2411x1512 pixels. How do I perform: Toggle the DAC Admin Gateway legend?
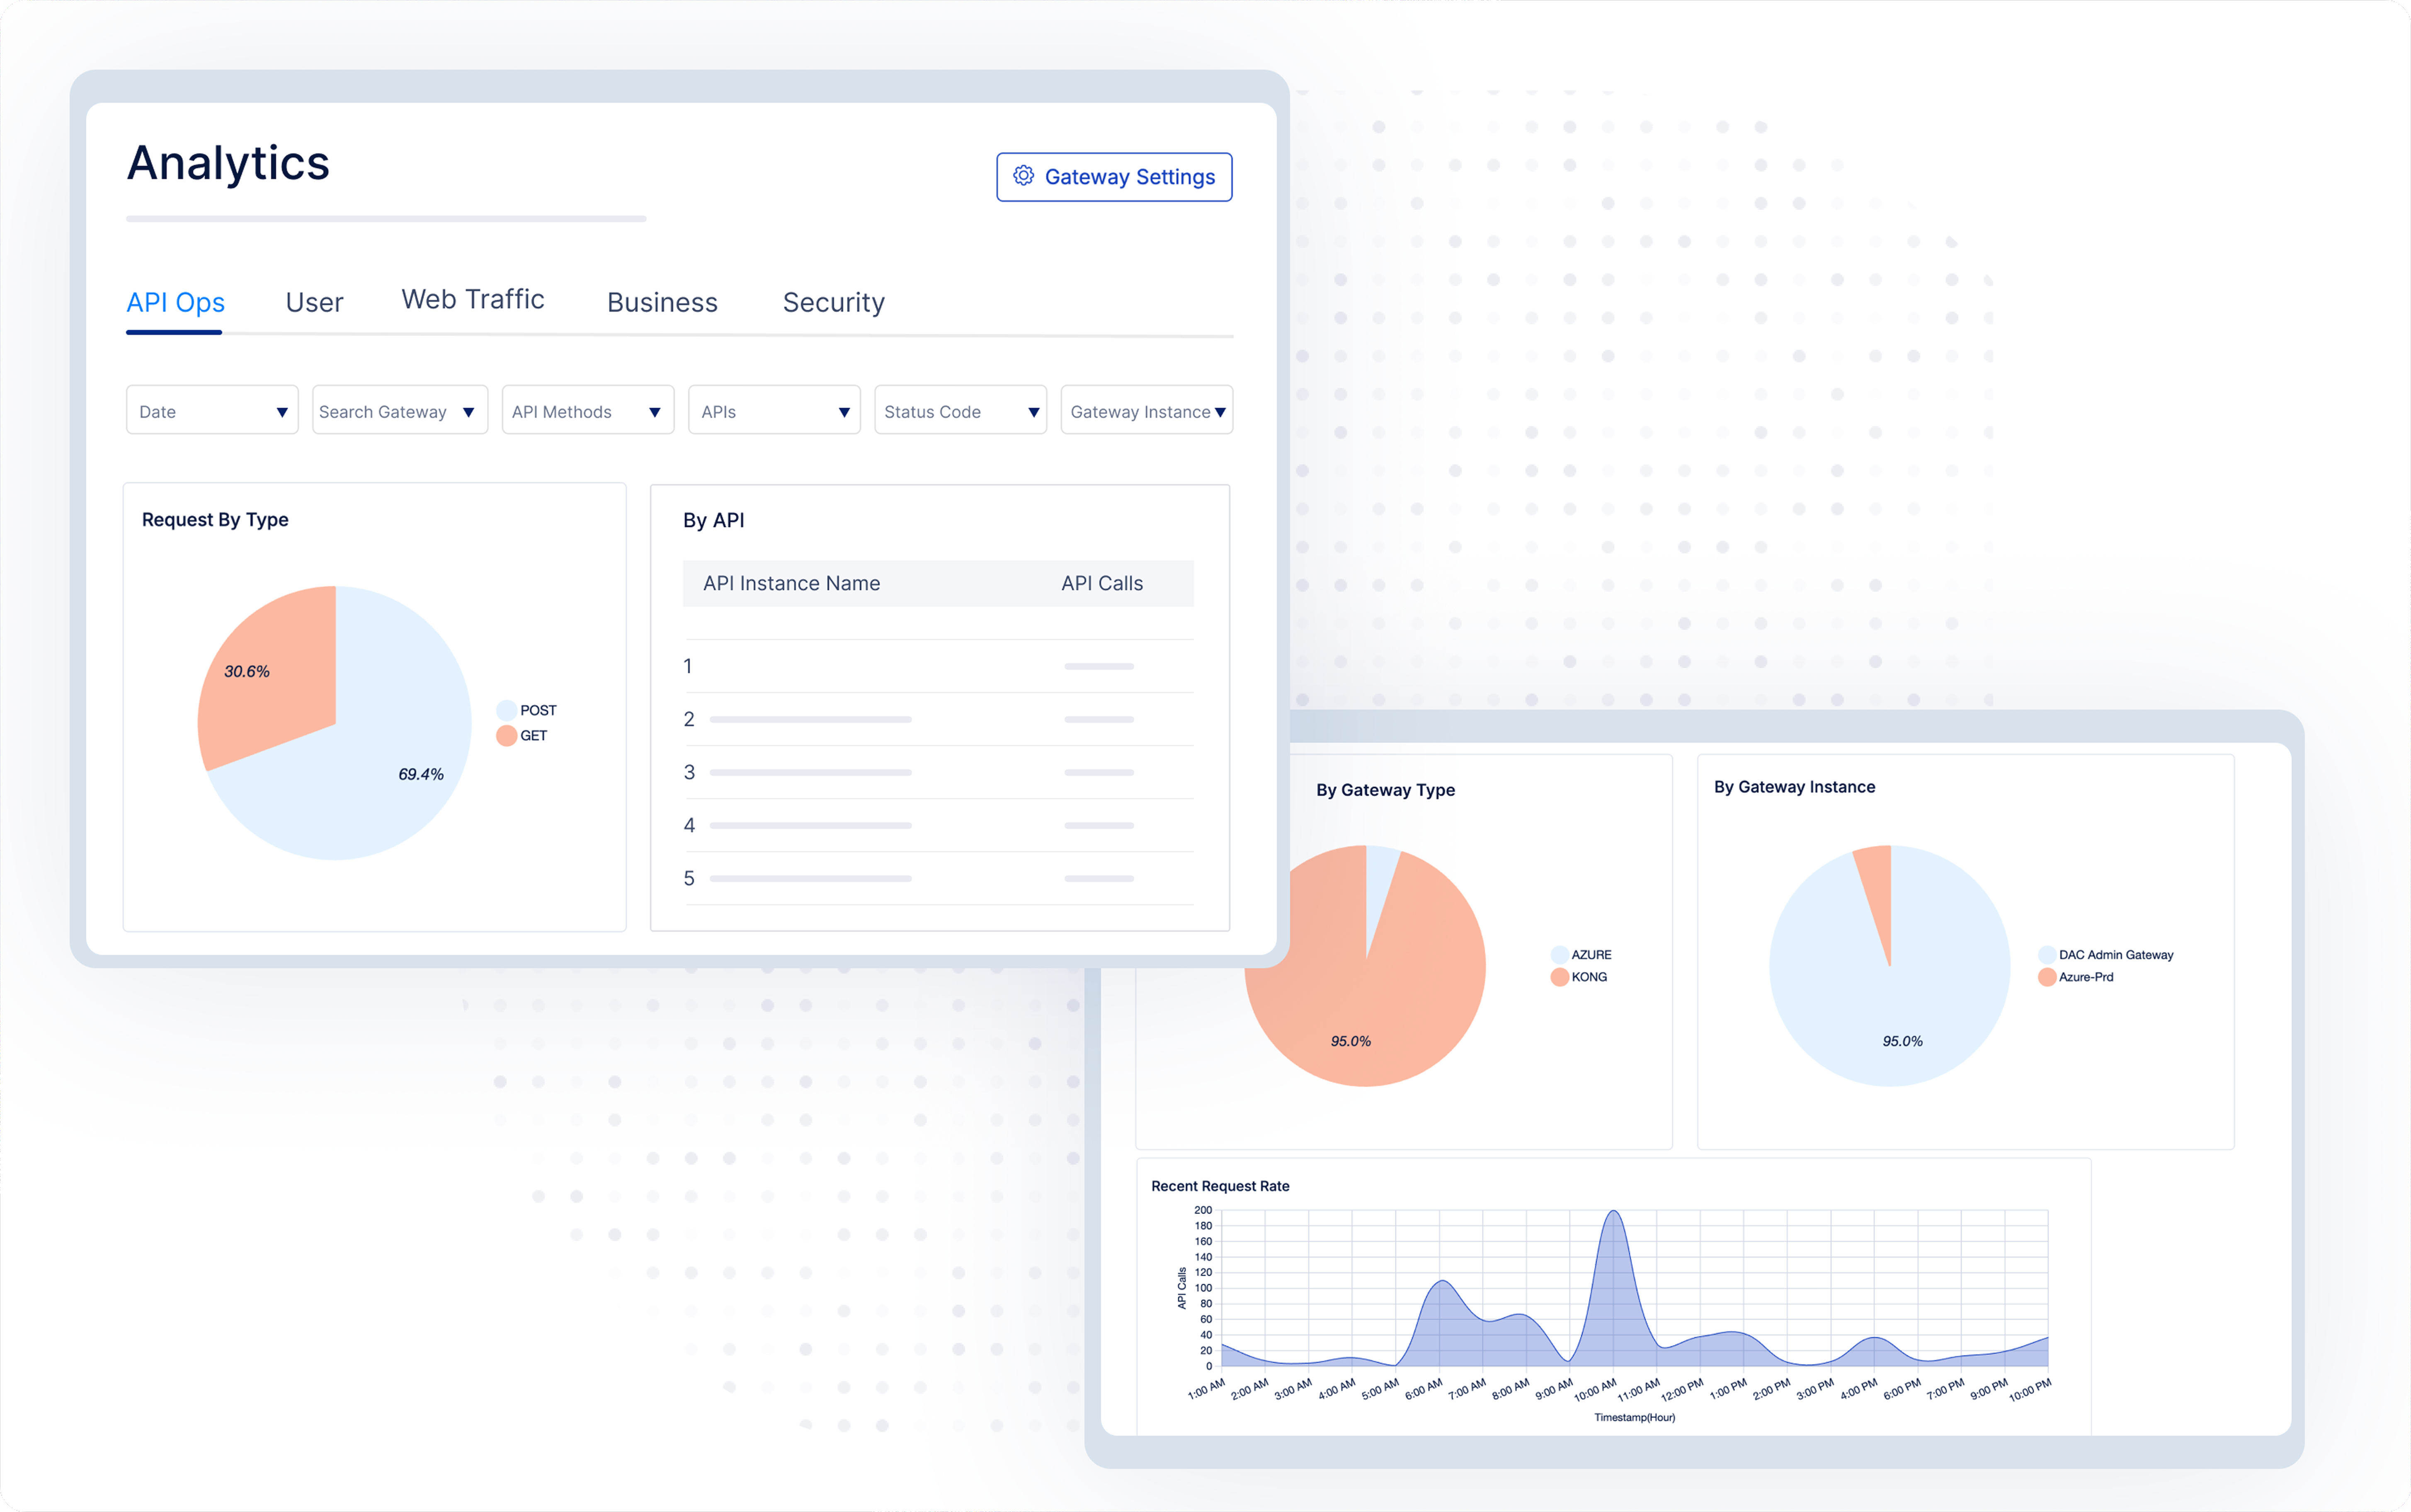pyautogui.click(x=2046, y=955)
